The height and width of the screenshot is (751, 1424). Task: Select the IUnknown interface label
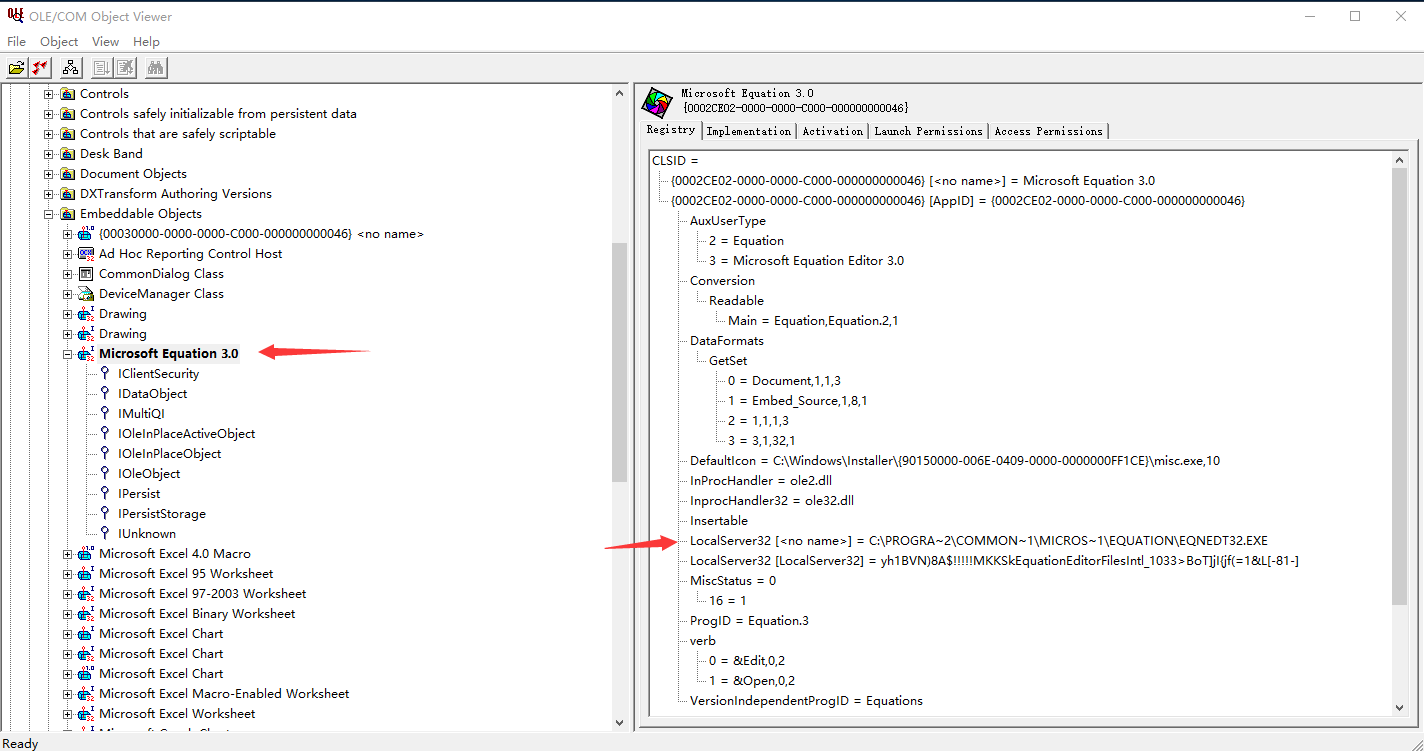[x=147, y=534]
